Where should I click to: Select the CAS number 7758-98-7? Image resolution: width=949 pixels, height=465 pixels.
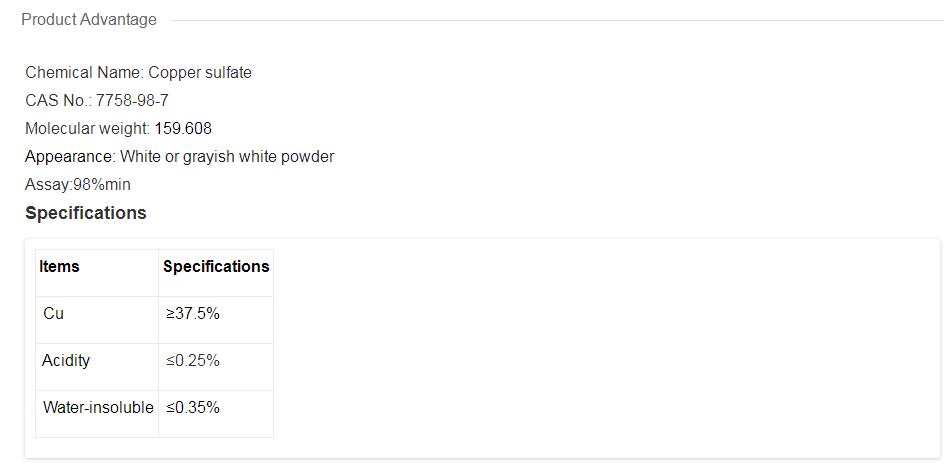[x=132, y=101]
